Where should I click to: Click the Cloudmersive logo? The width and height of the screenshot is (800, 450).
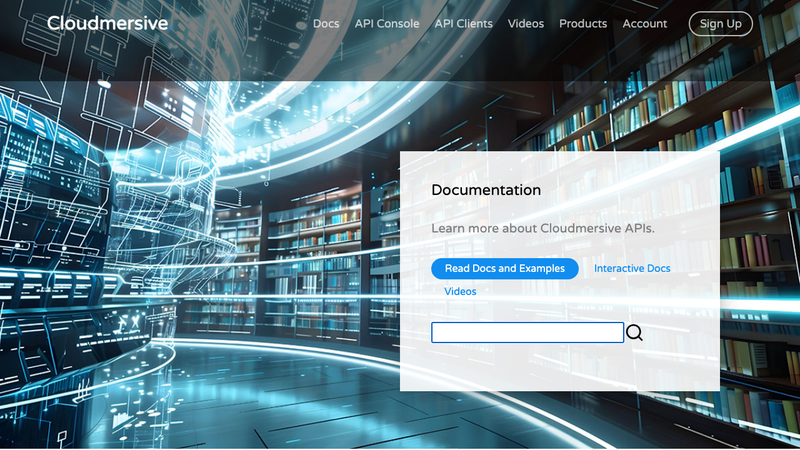108,23
